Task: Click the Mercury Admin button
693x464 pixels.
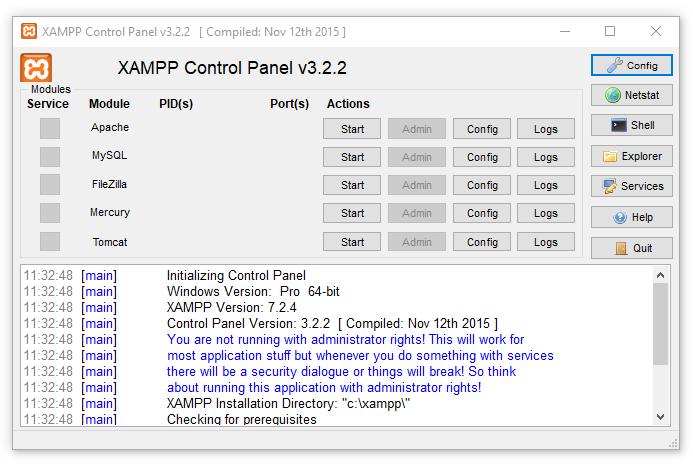Action: click(417, 213)
